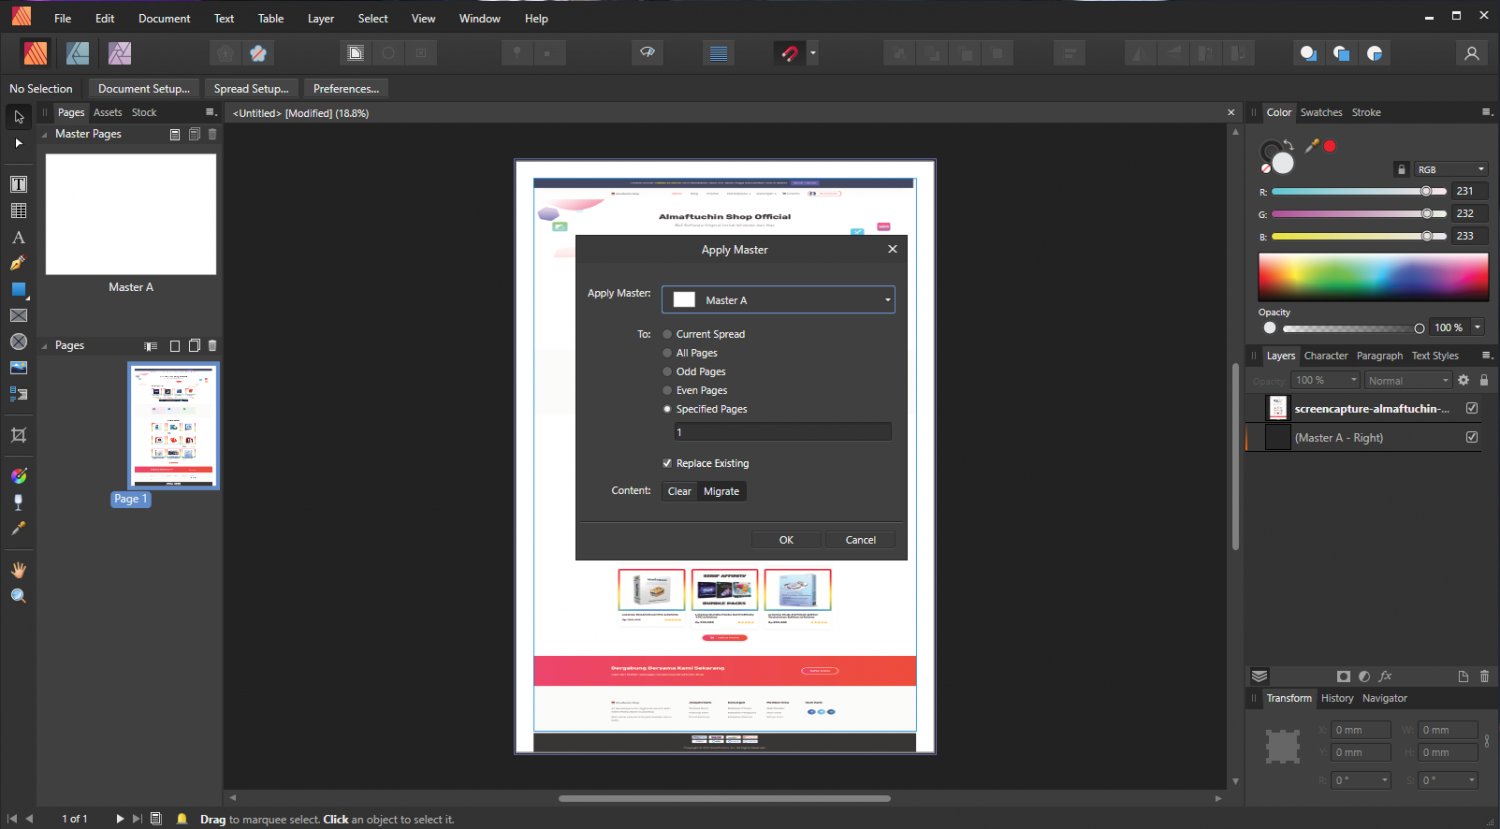1500x829 pixels.
Task: Select the Page 1 thumbnail
Action: click(173, 425)
